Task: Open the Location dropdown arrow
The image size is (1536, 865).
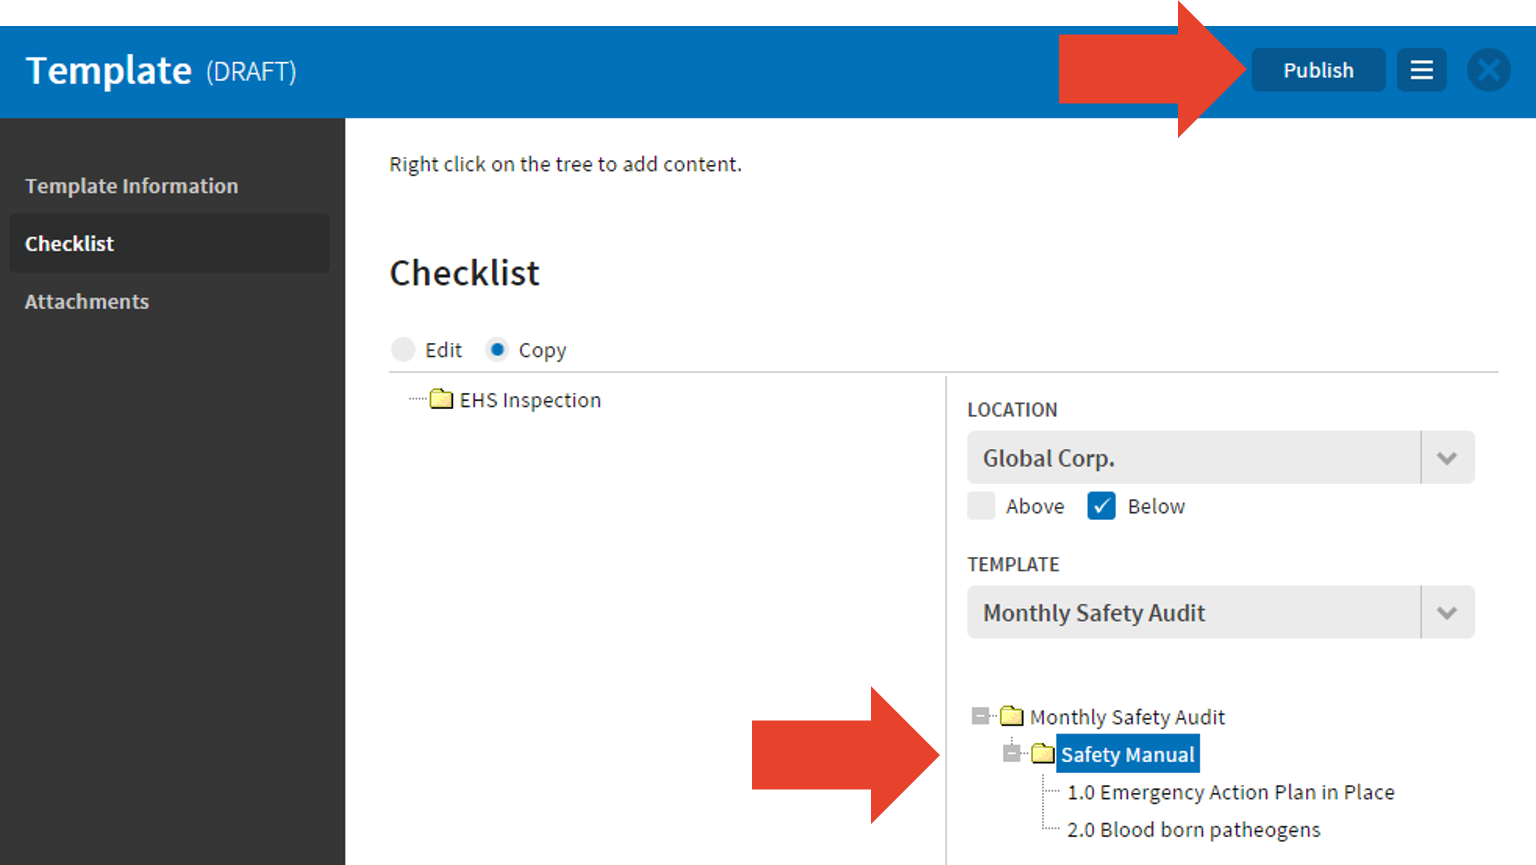Action: click(1446, 458)
